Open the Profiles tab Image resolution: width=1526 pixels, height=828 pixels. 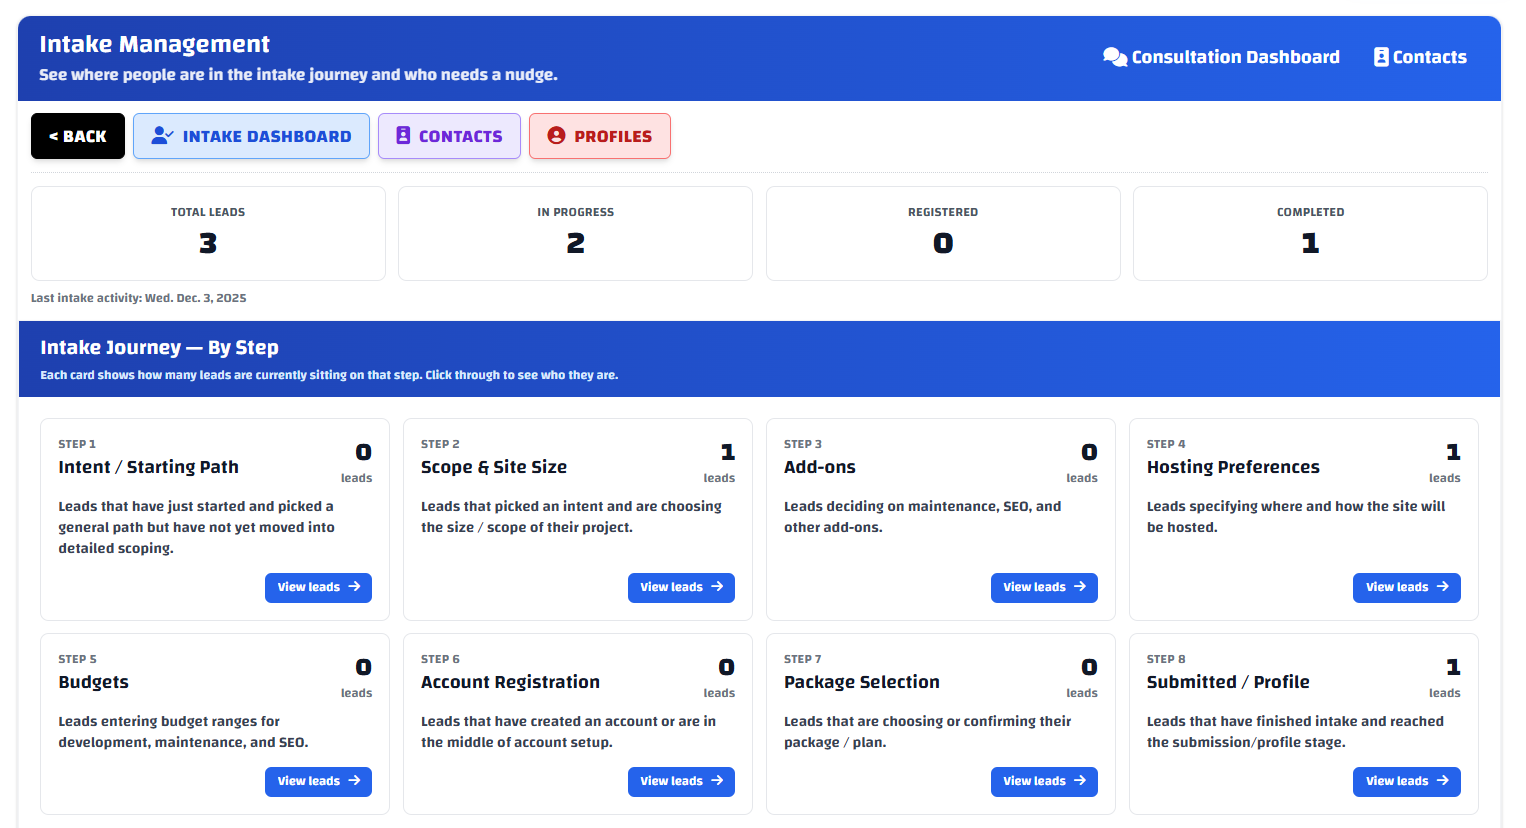tap(600, 136)
